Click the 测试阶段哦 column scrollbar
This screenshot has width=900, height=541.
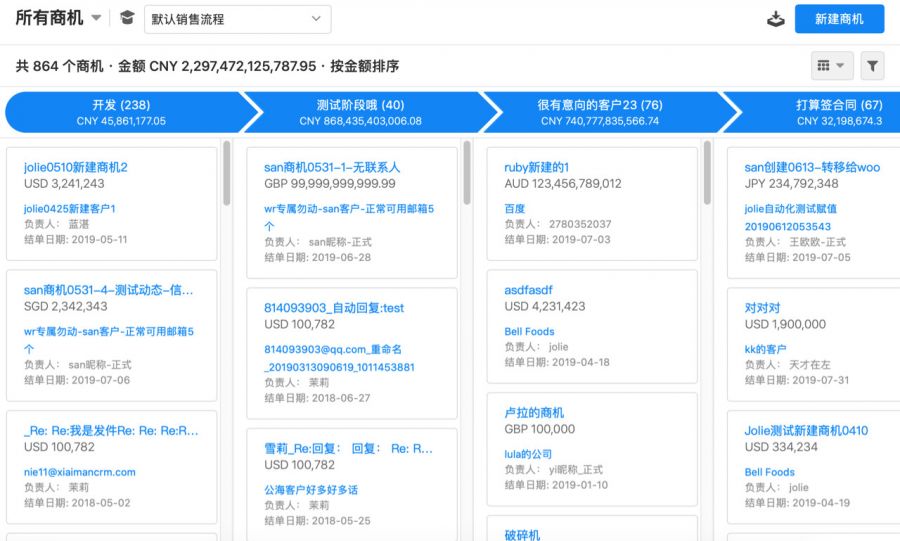[467, 173]
